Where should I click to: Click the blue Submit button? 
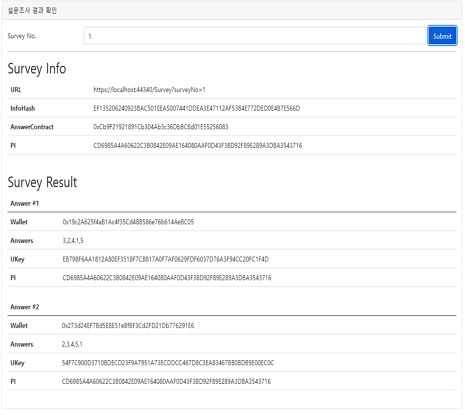442,36
